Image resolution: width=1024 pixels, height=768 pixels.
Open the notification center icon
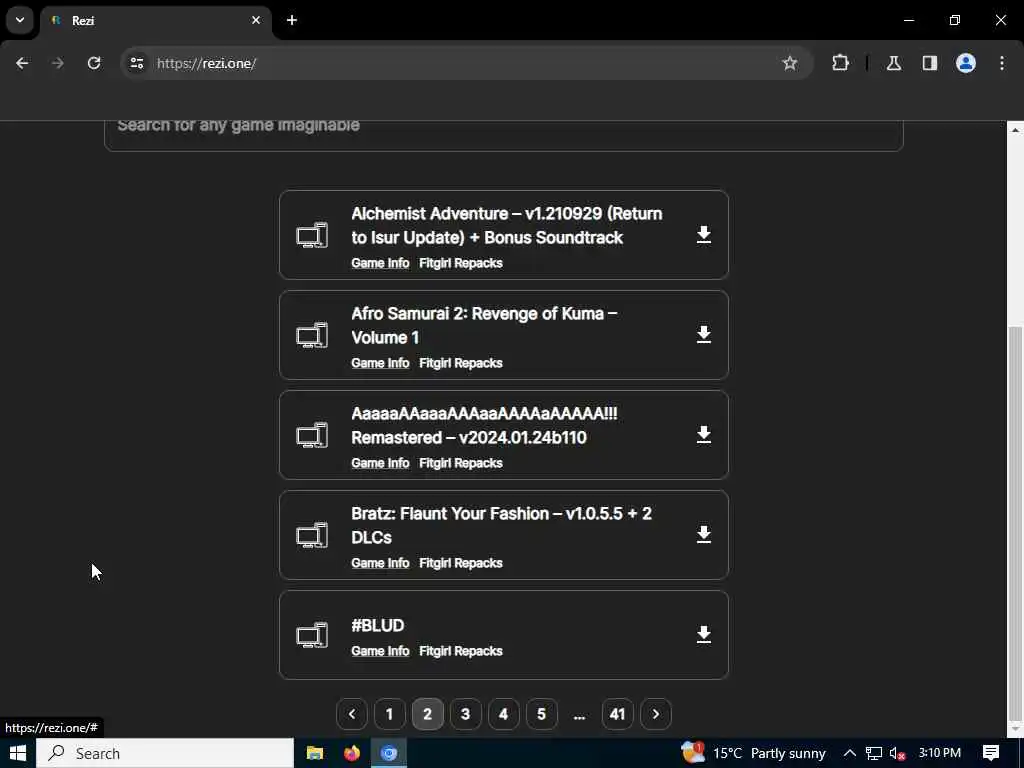pyautogui.click(x=991, y=753)
